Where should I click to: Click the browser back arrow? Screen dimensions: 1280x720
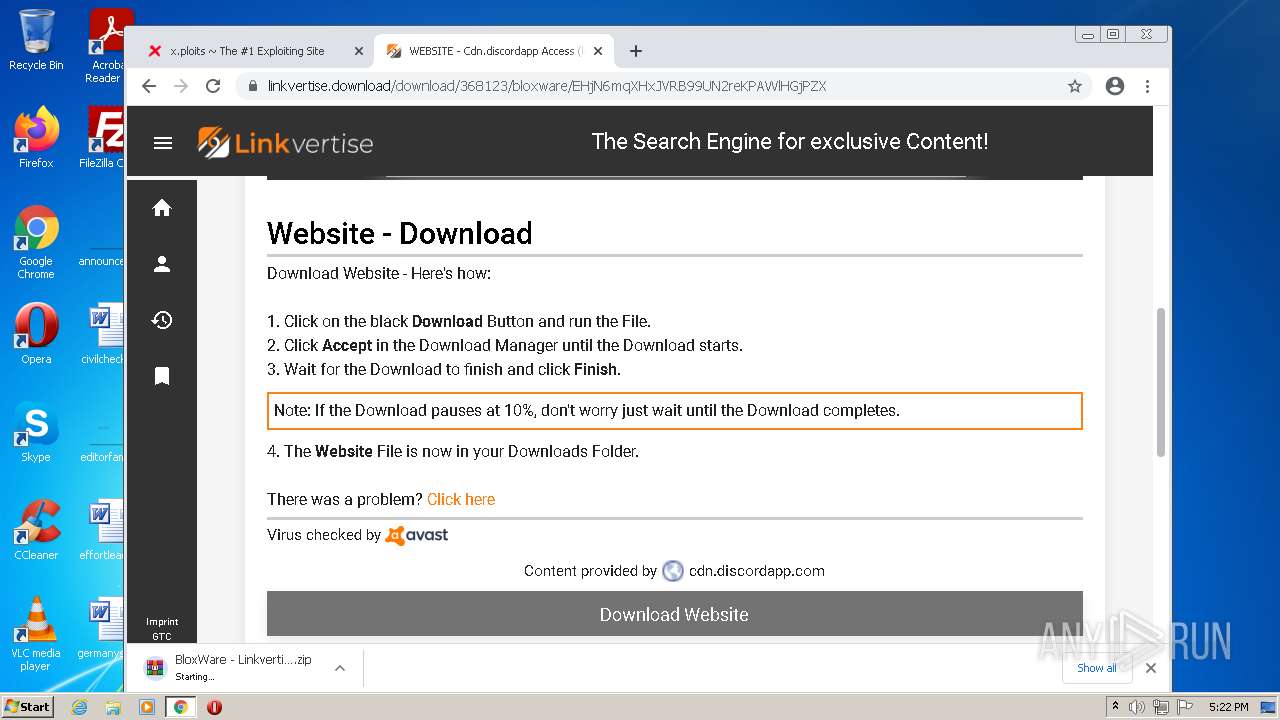149,86
